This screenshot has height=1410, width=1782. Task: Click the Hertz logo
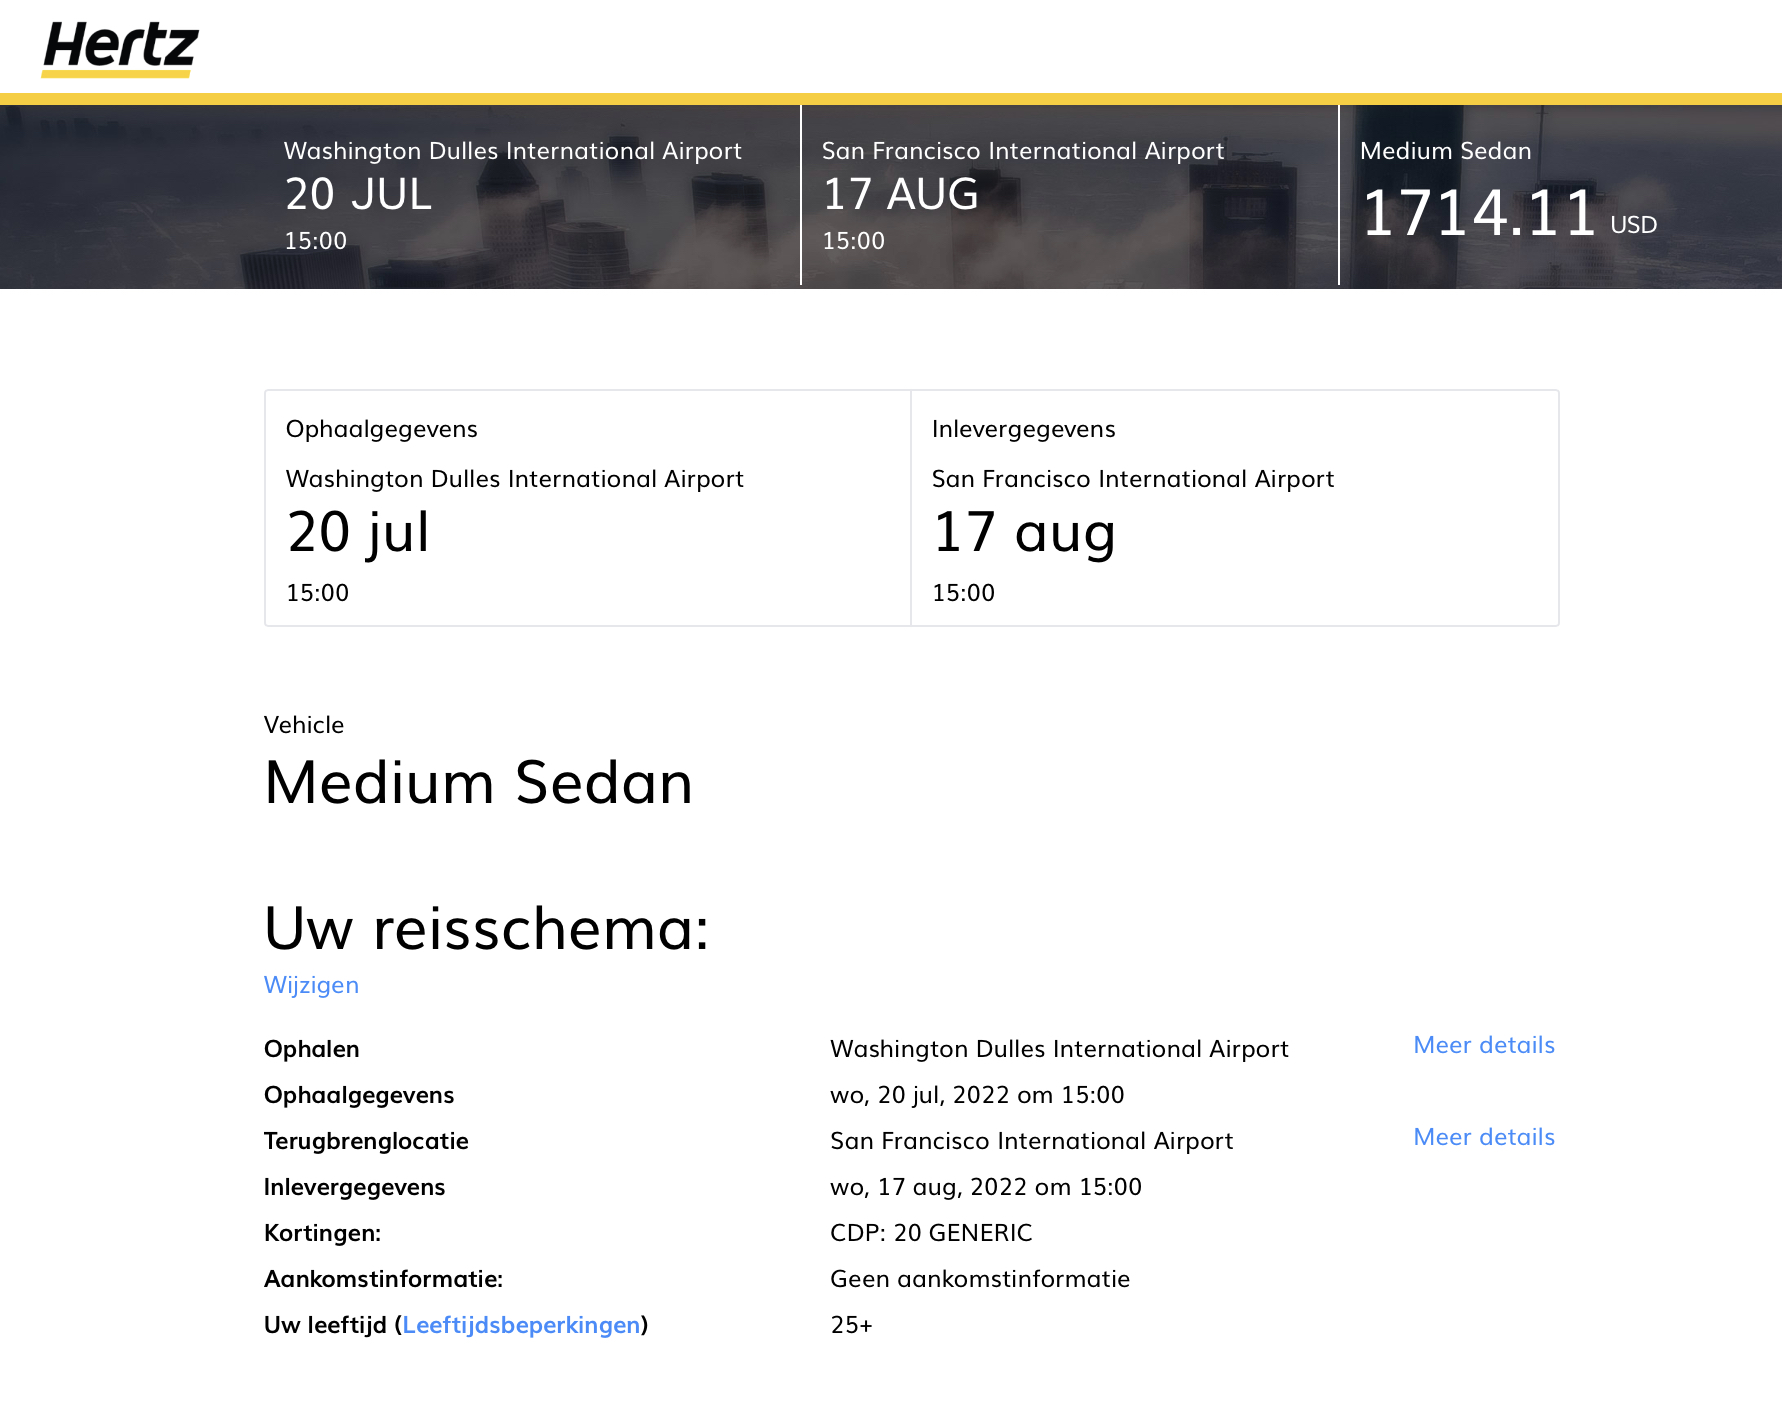(x=120, y=48)
